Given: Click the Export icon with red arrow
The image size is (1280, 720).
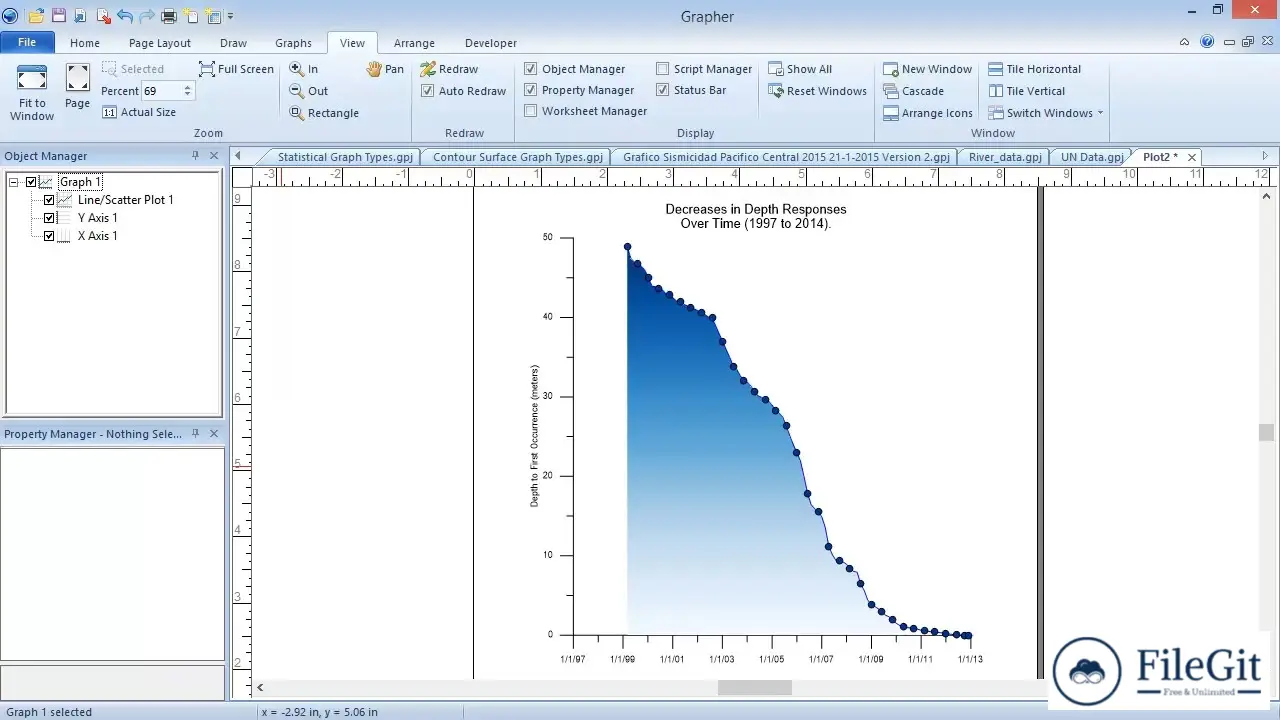Looking at the screenshot, I should 104,16.
